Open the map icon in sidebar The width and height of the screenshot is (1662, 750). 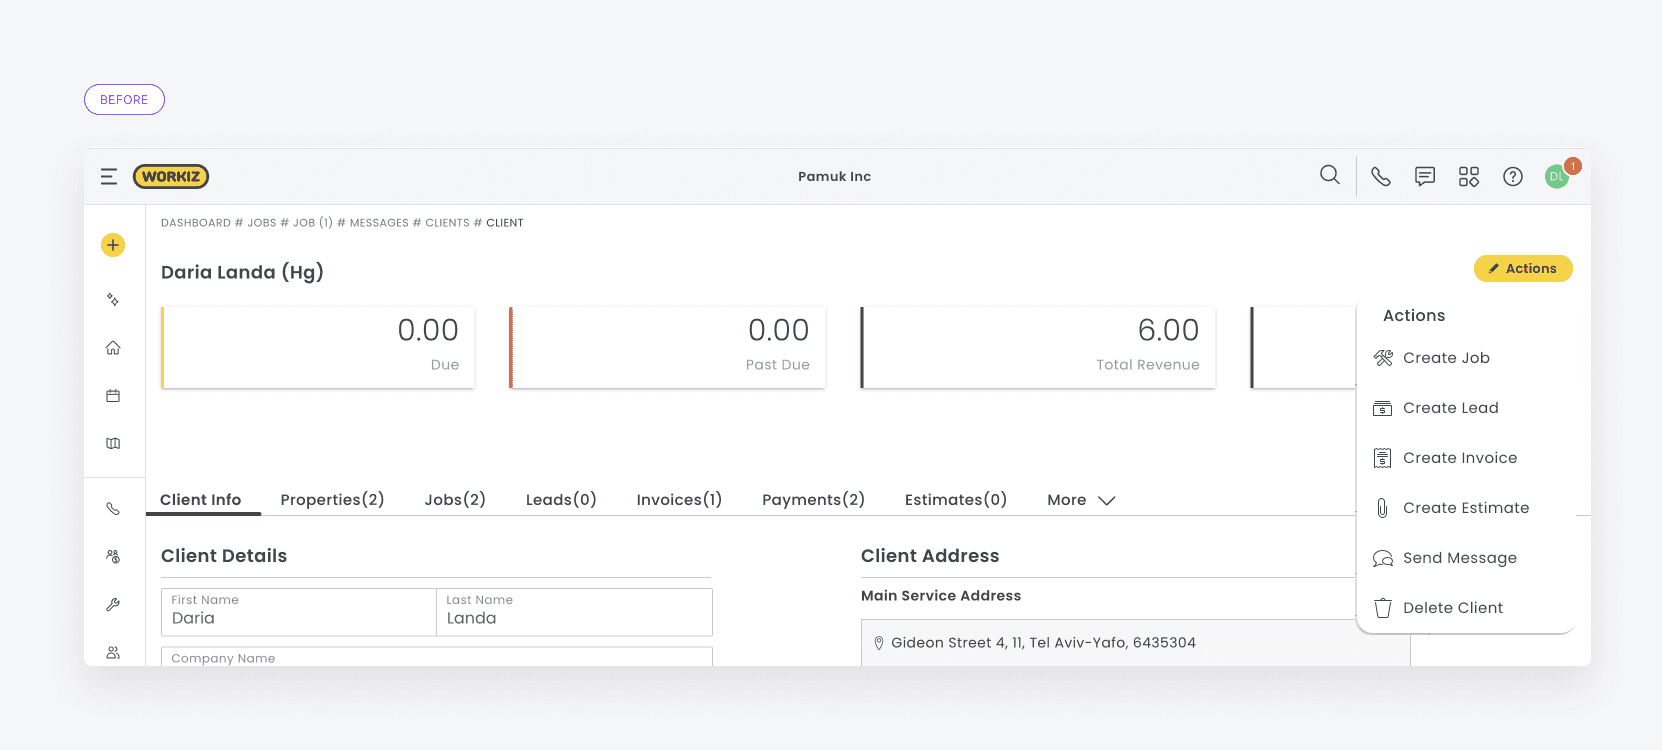tap(113, 444)
